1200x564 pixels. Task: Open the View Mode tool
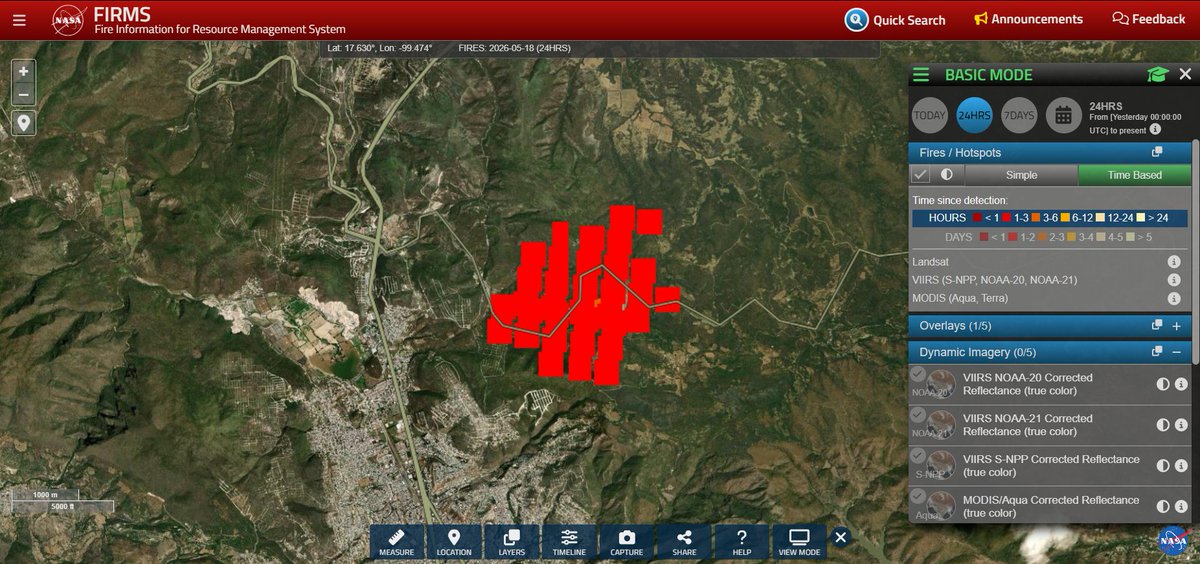click(x=799, y=542)
